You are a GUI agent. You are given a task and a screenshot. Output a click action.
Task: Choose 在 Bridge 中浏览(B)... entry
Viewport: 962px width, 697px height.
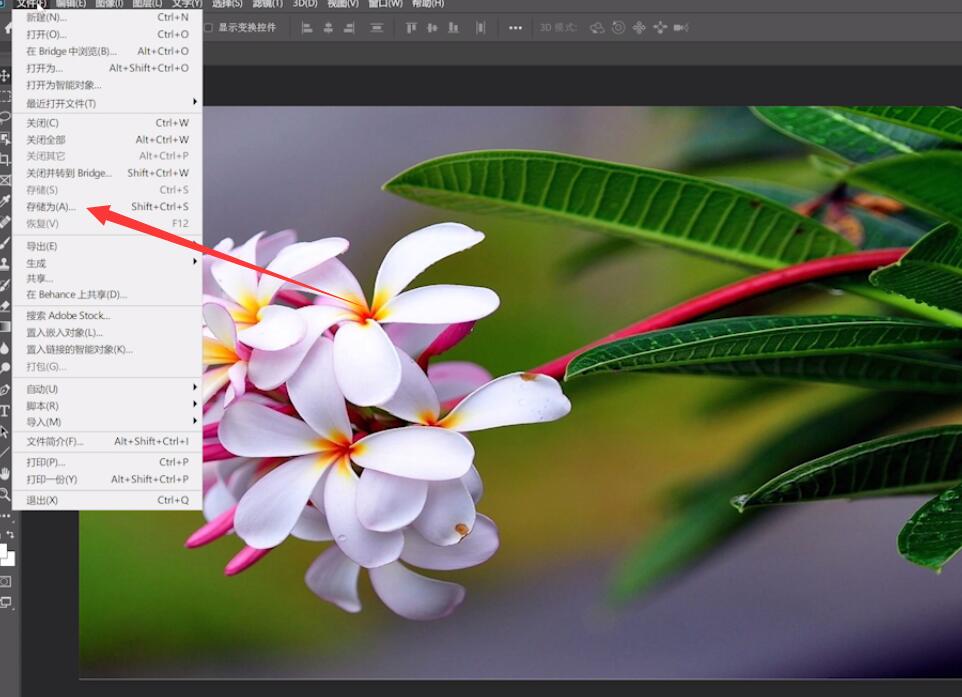tap(107, 52)
